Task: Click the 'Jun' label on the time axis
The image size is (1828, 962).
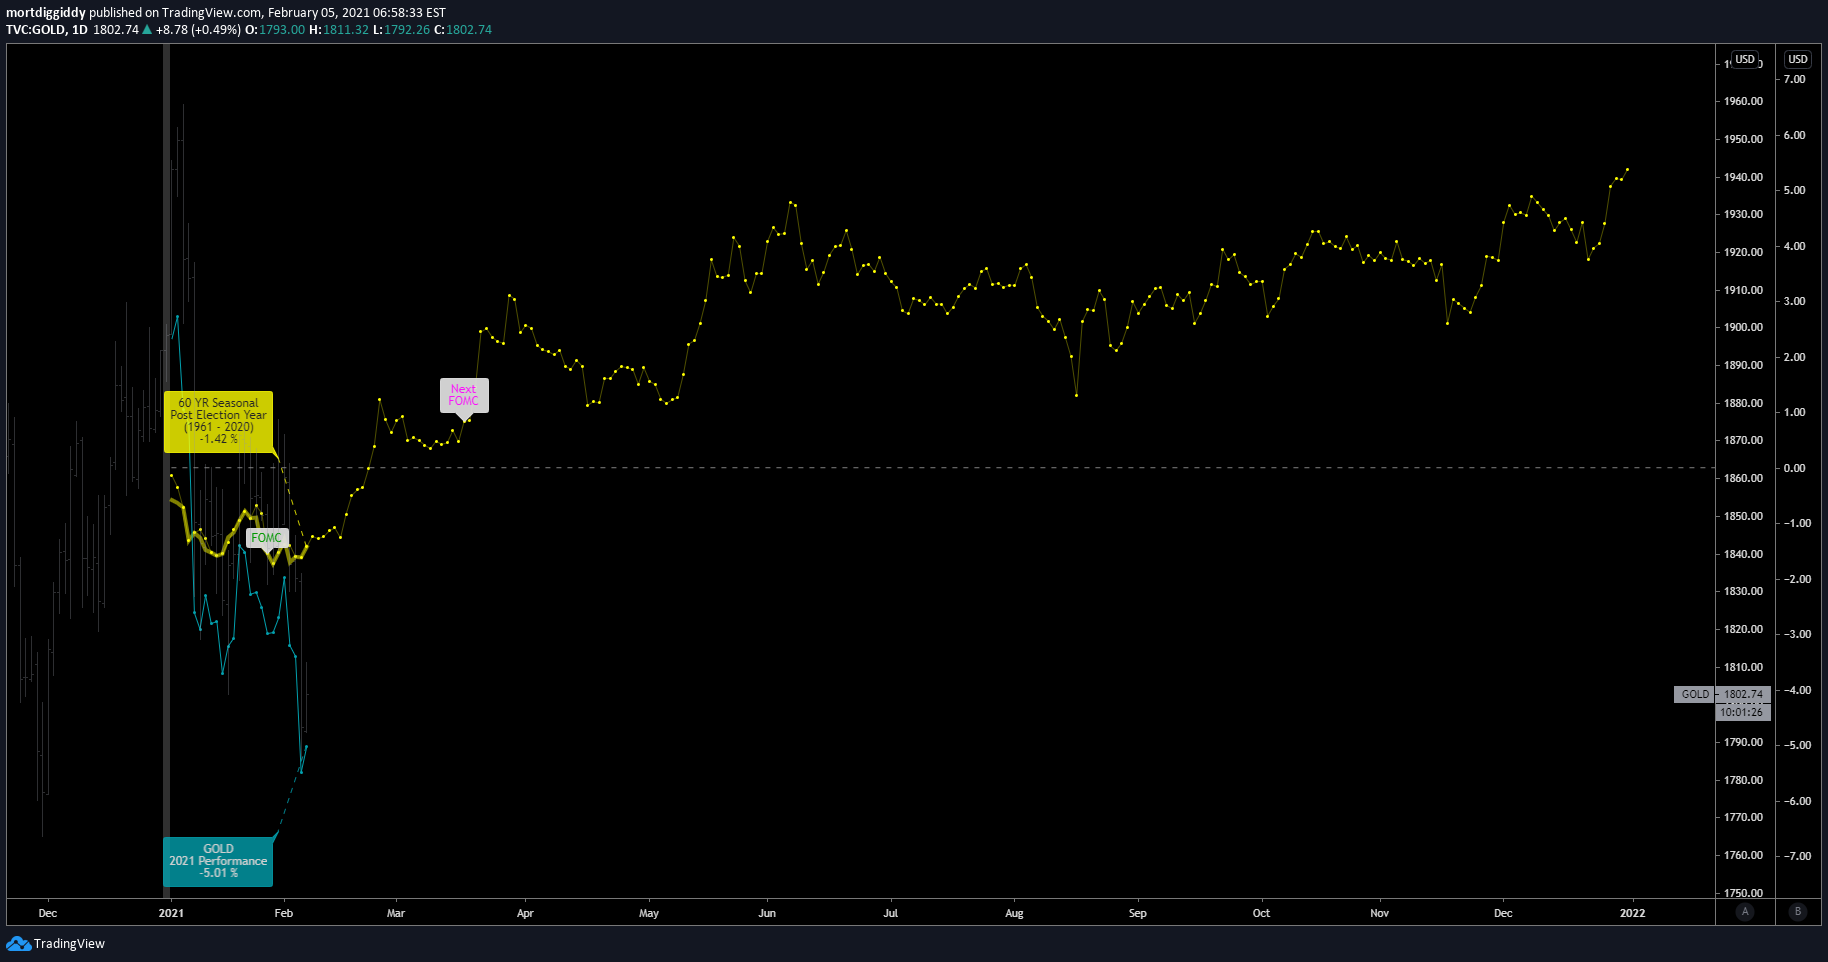Action: (x=767, y=913)
